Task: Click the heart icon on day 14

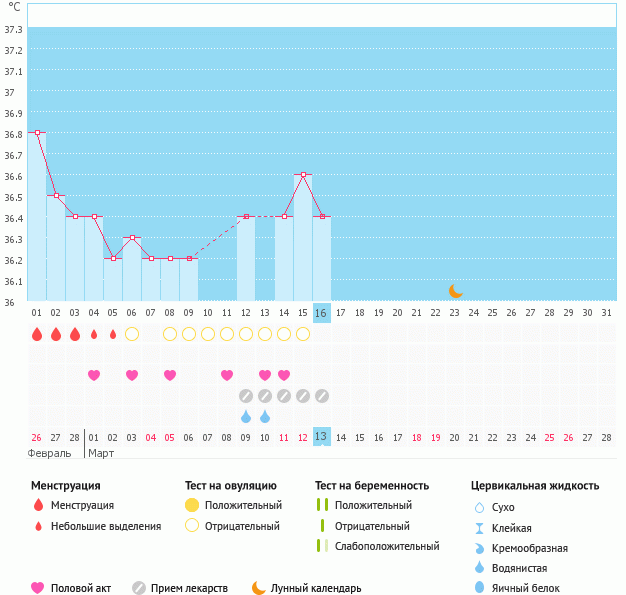Action: coord(284,375)
